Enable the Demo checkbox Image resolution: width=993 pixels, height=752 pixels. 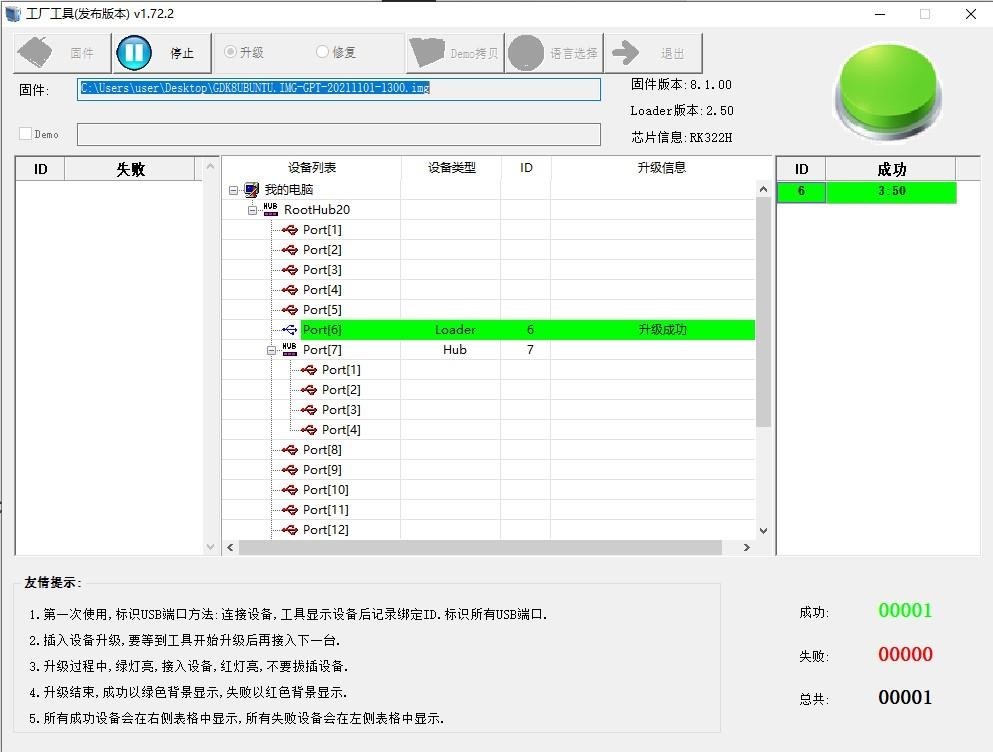coord(26,134)
